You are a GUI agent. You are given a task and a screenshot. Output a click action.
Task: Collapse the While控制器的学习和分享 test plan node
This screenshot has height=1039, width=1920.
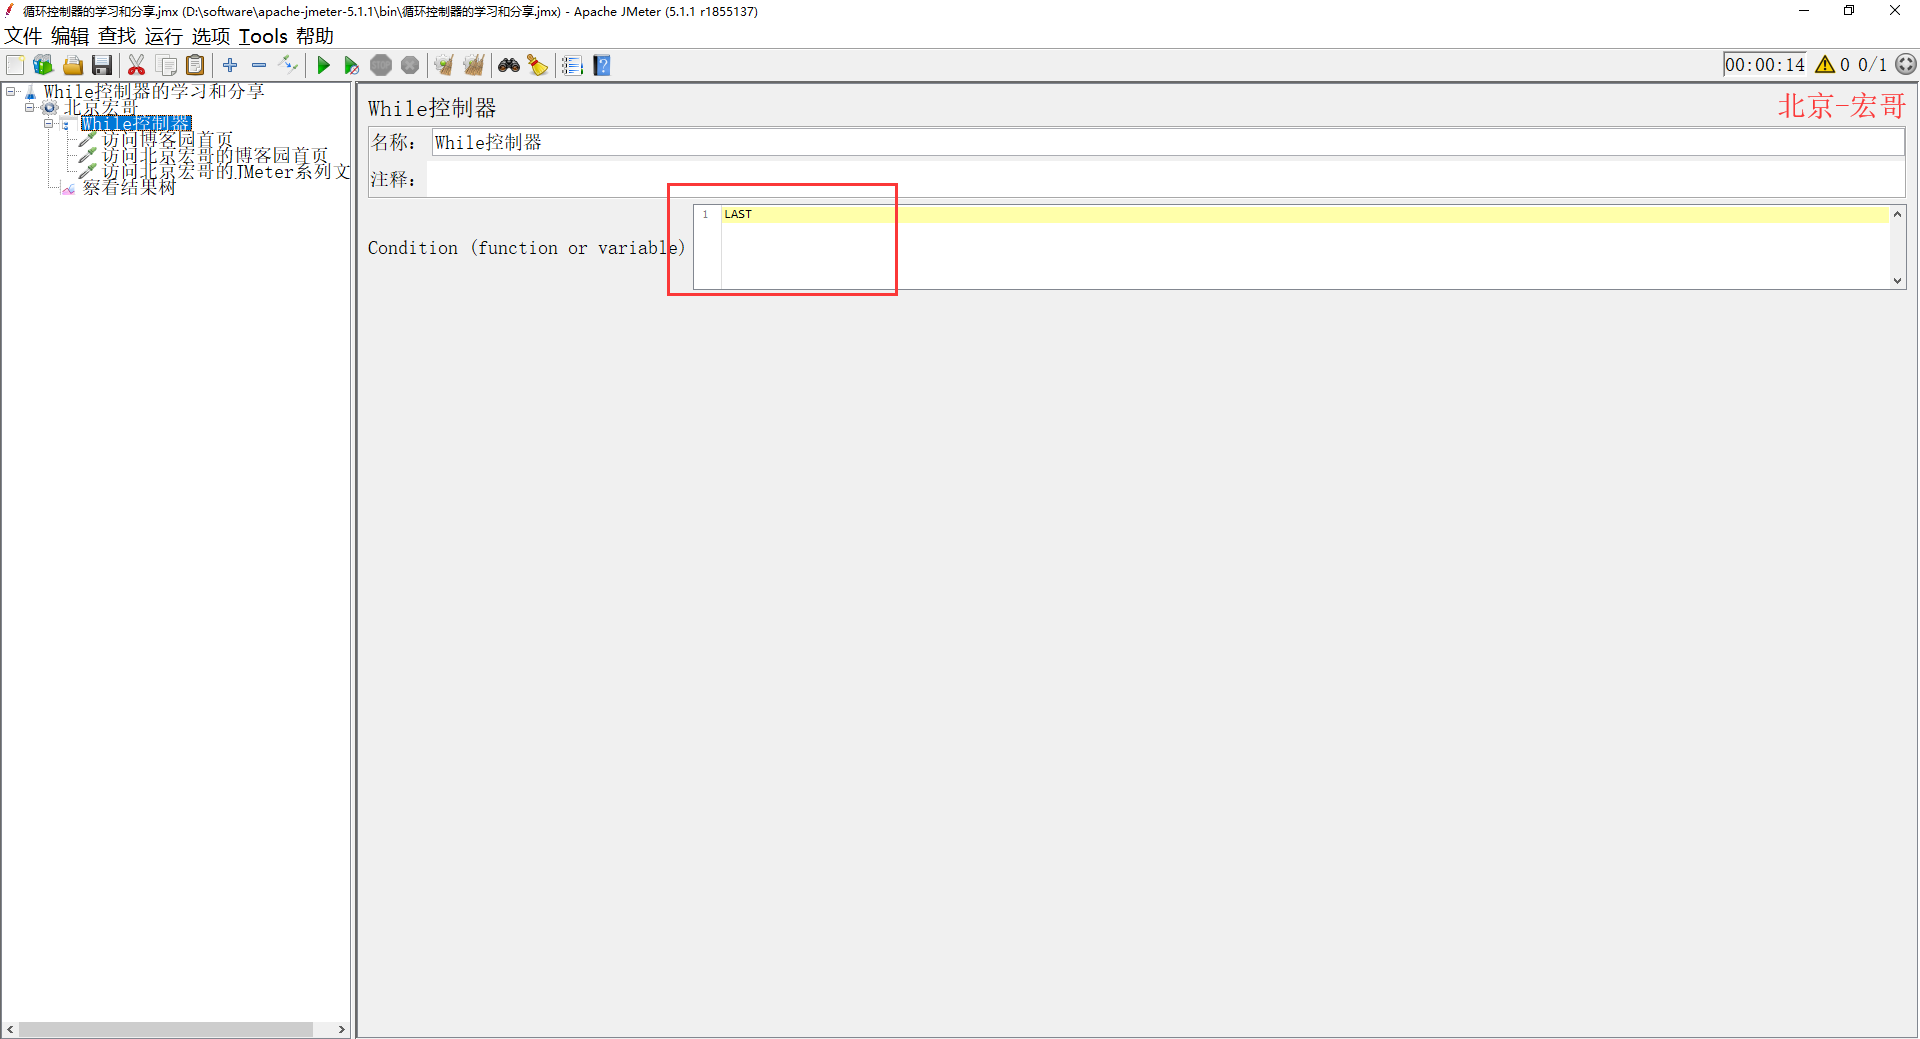pyautogui.click(x=11, y=91)
